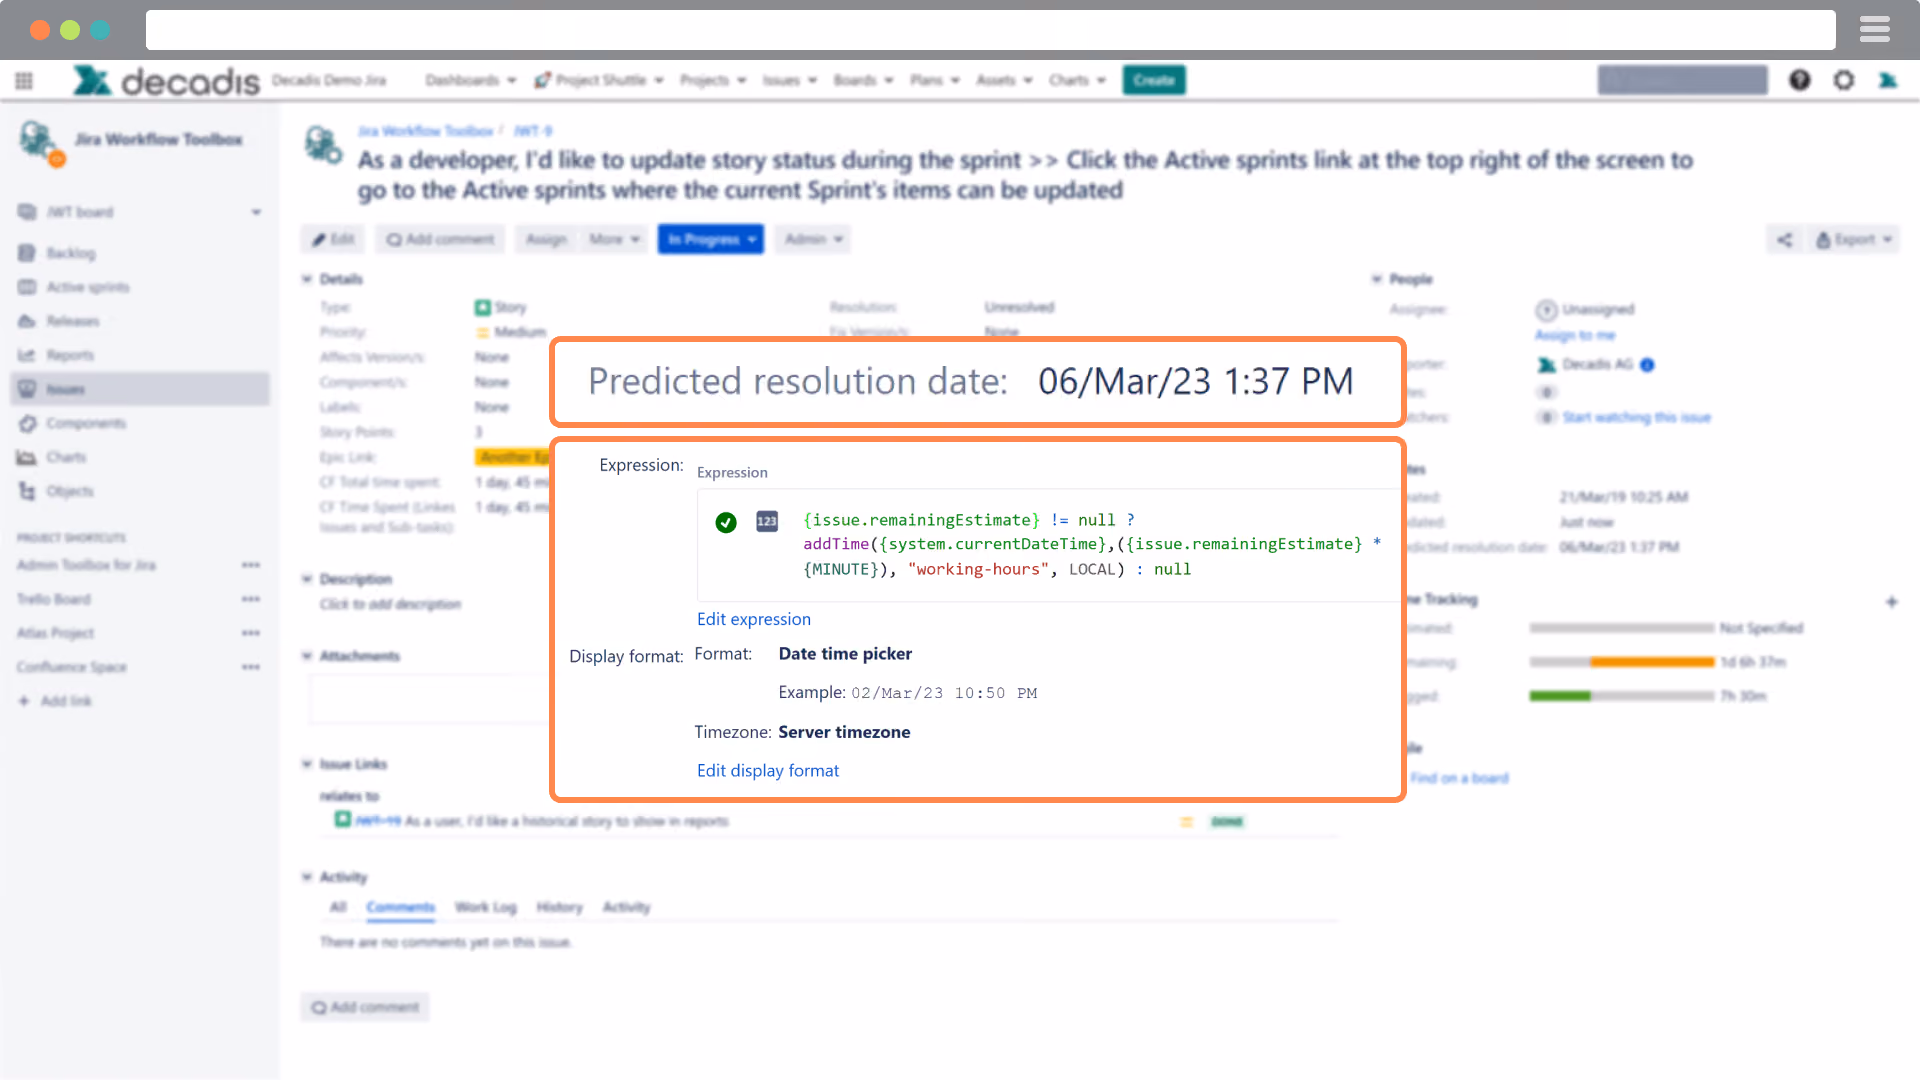Click the Edit display format link

coord(768,770)
